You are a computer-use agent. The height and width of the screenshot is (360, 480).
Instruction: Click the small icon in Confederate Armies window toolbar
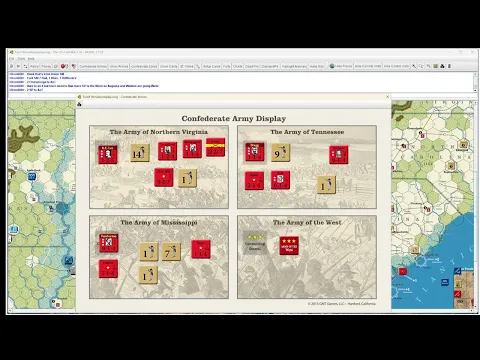click(79, 104)
